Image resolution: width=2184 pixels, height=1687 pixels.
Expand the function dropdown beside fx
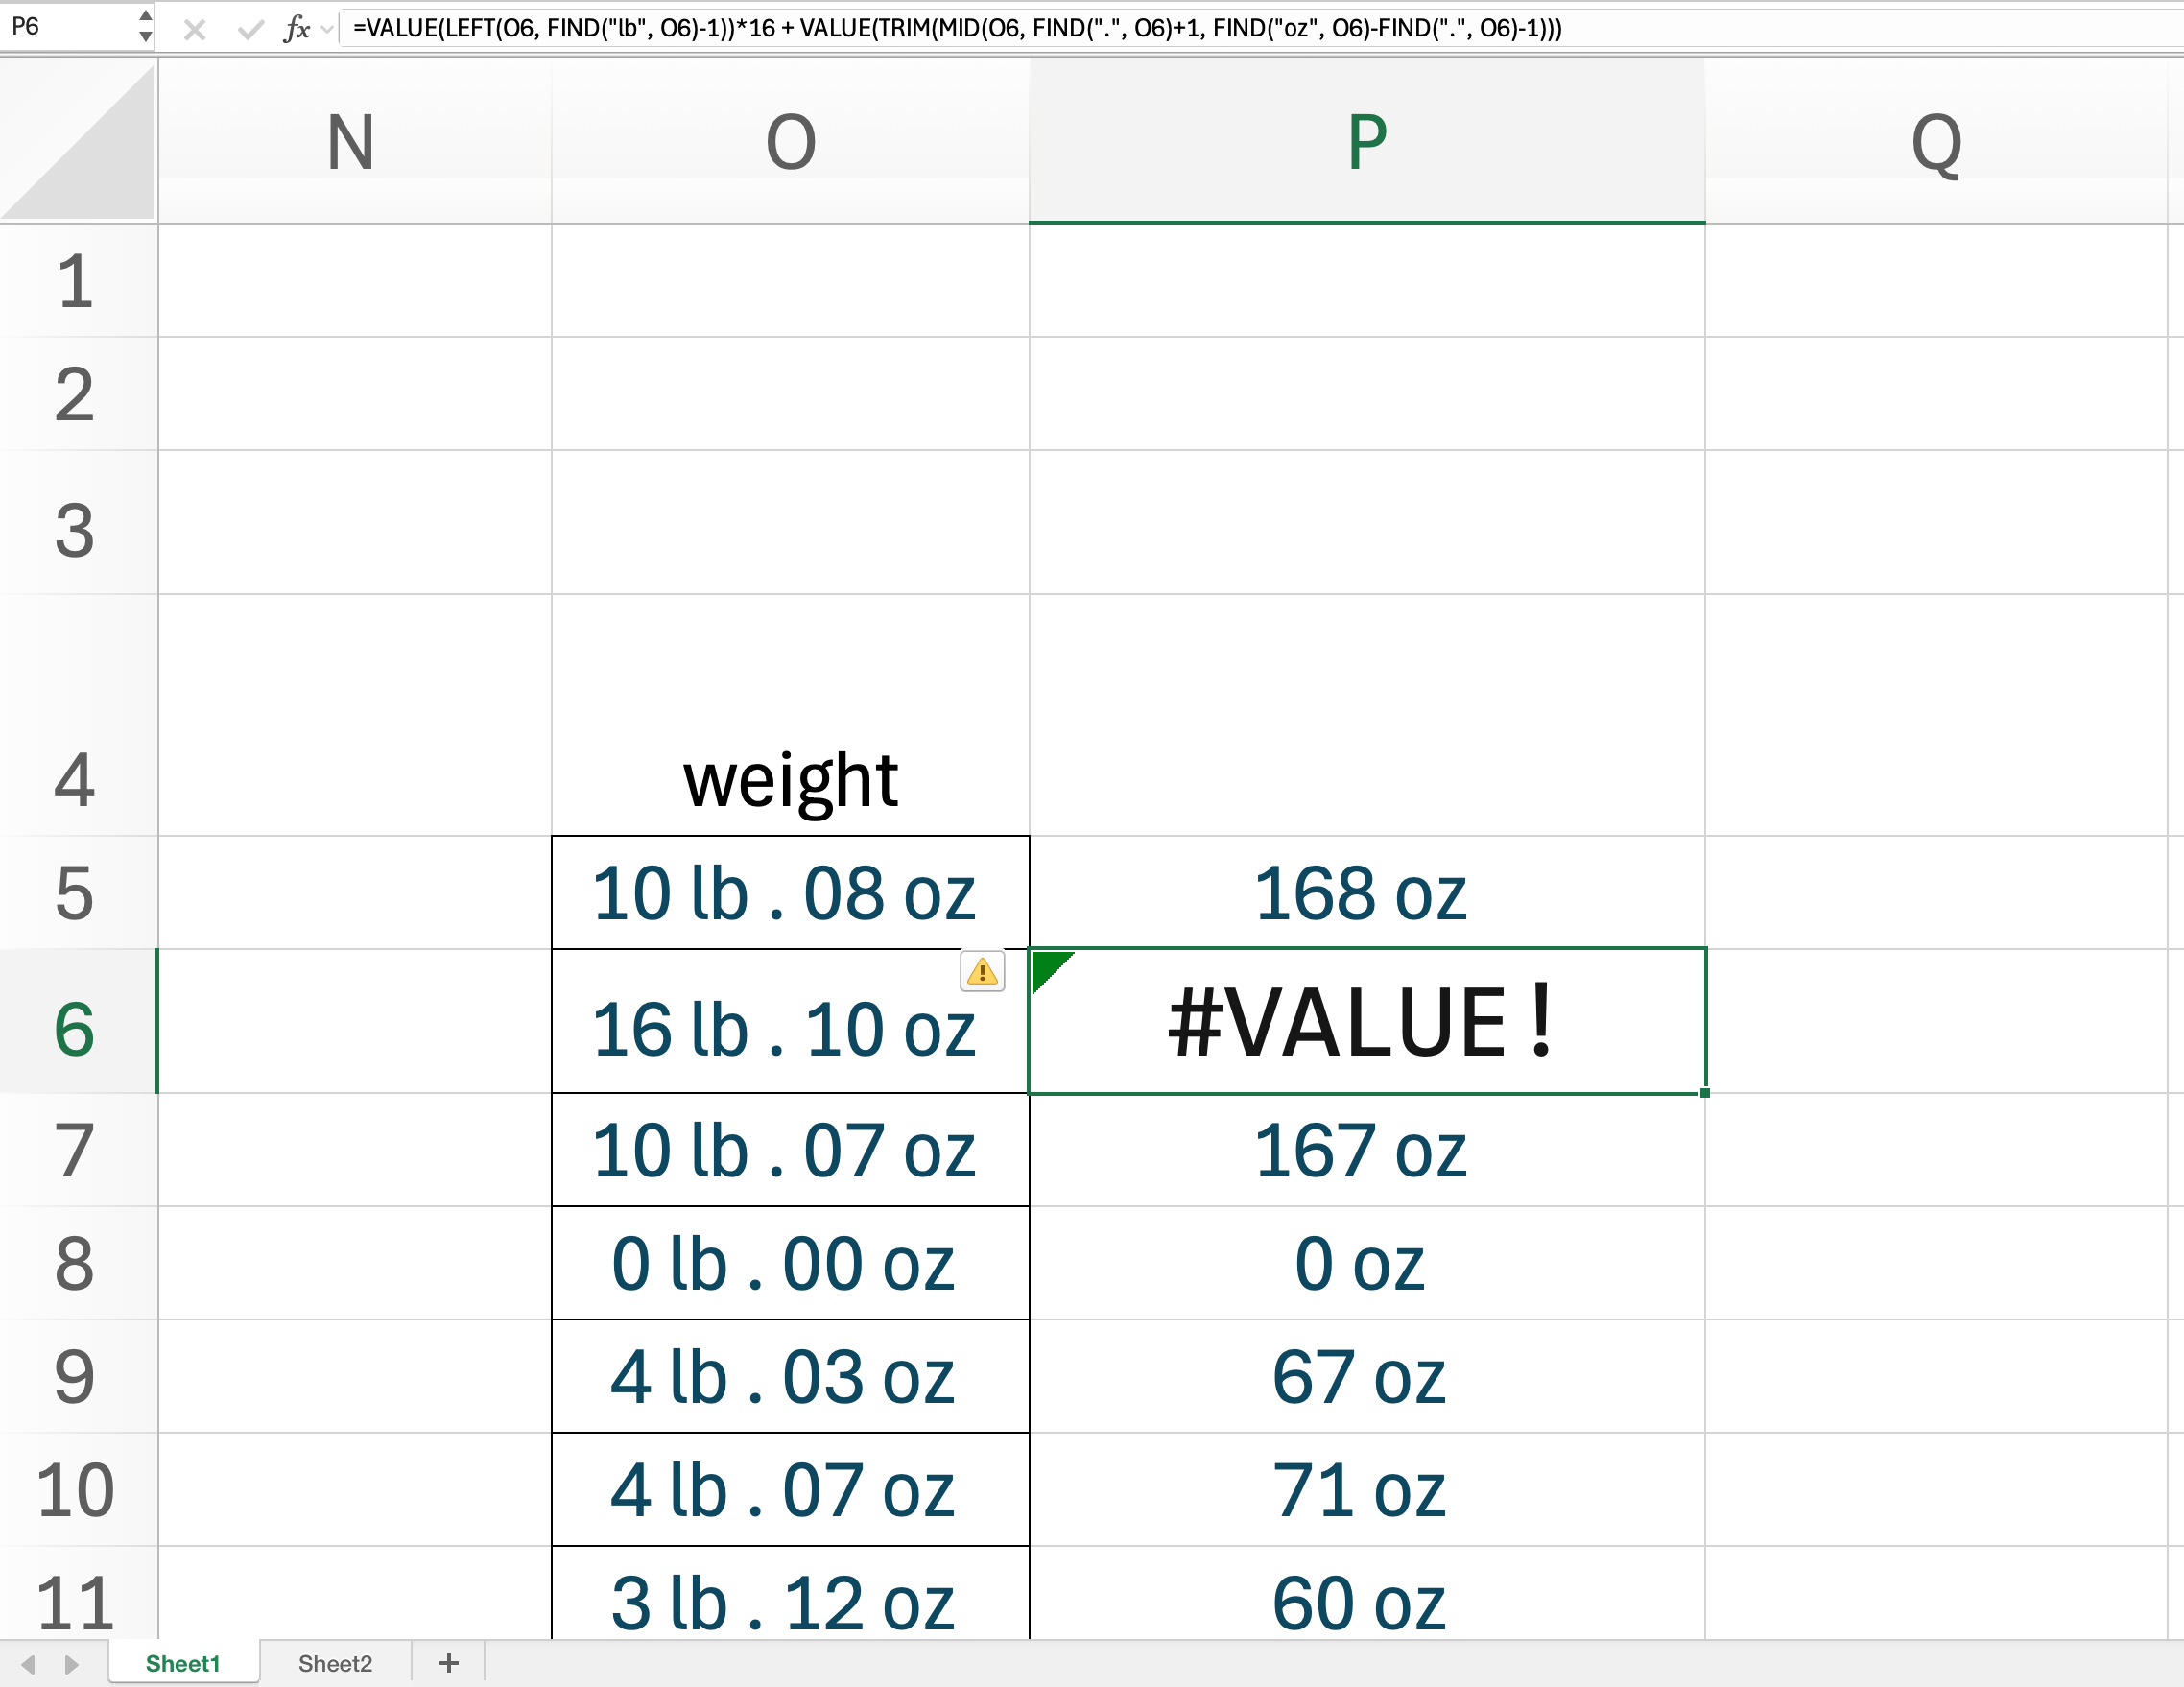pos(327,29)
